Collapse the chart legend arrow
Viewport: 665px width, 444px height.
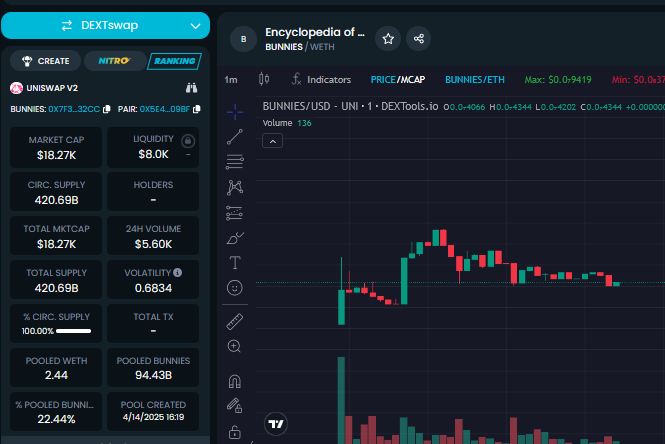coord(273,141)
